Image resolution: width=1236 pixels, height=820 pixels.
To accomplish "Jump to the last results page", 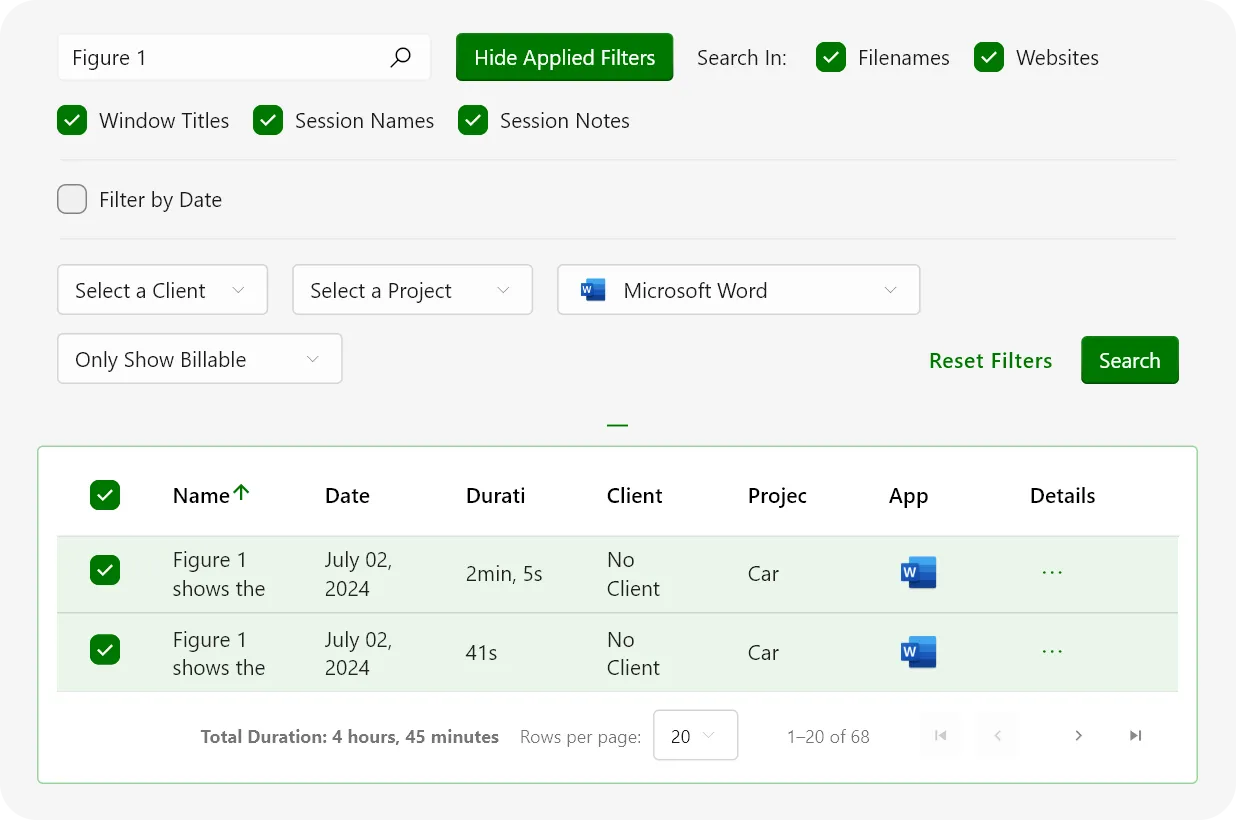I will coord(1135,736).
